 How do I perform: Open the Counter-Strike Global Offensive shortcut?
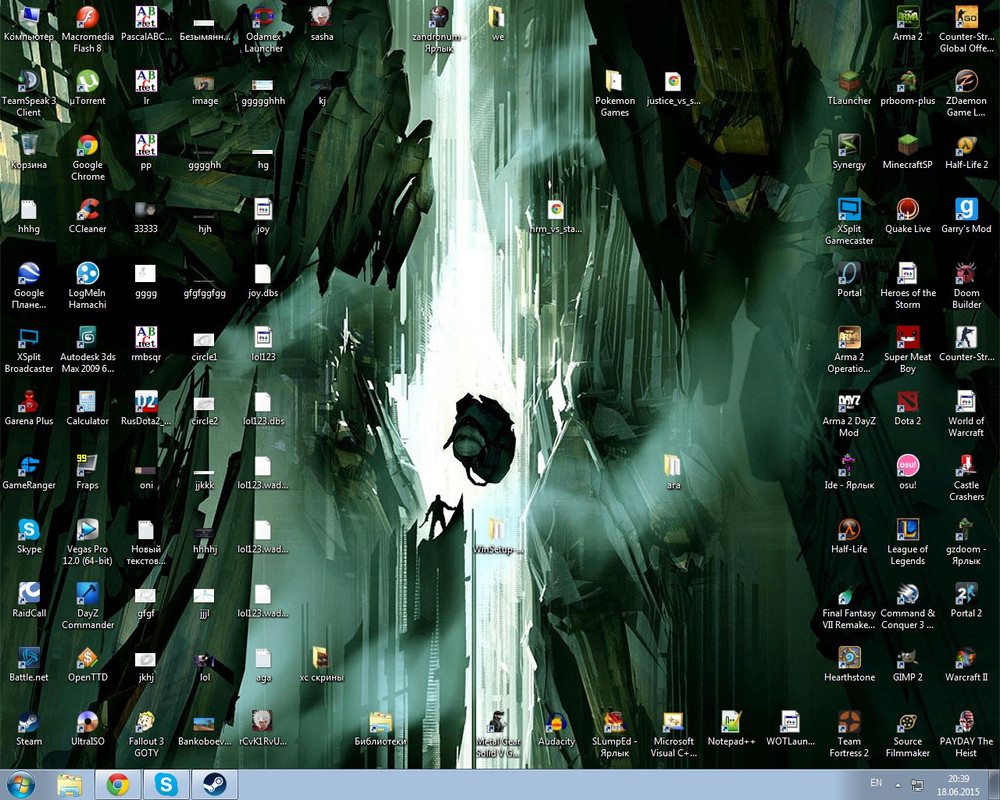(966, 29)
